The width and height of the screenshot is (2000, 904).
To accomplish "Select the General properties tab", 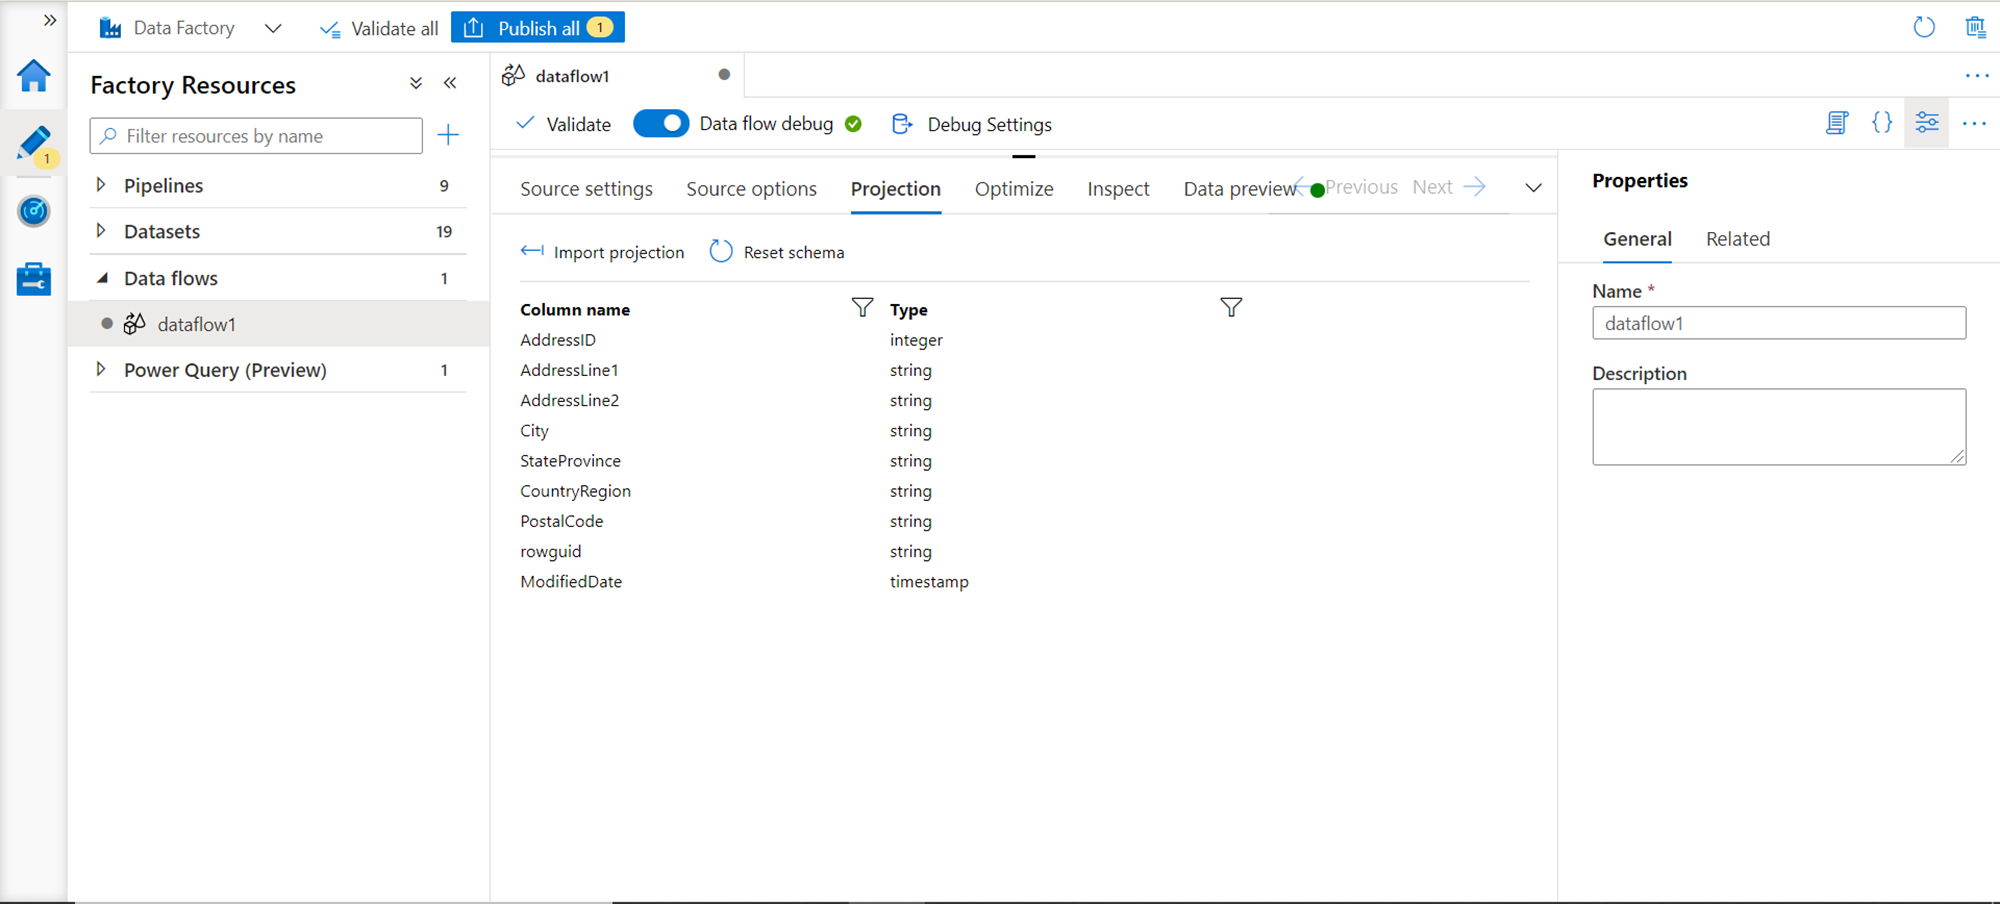I will coord(1637,239).
